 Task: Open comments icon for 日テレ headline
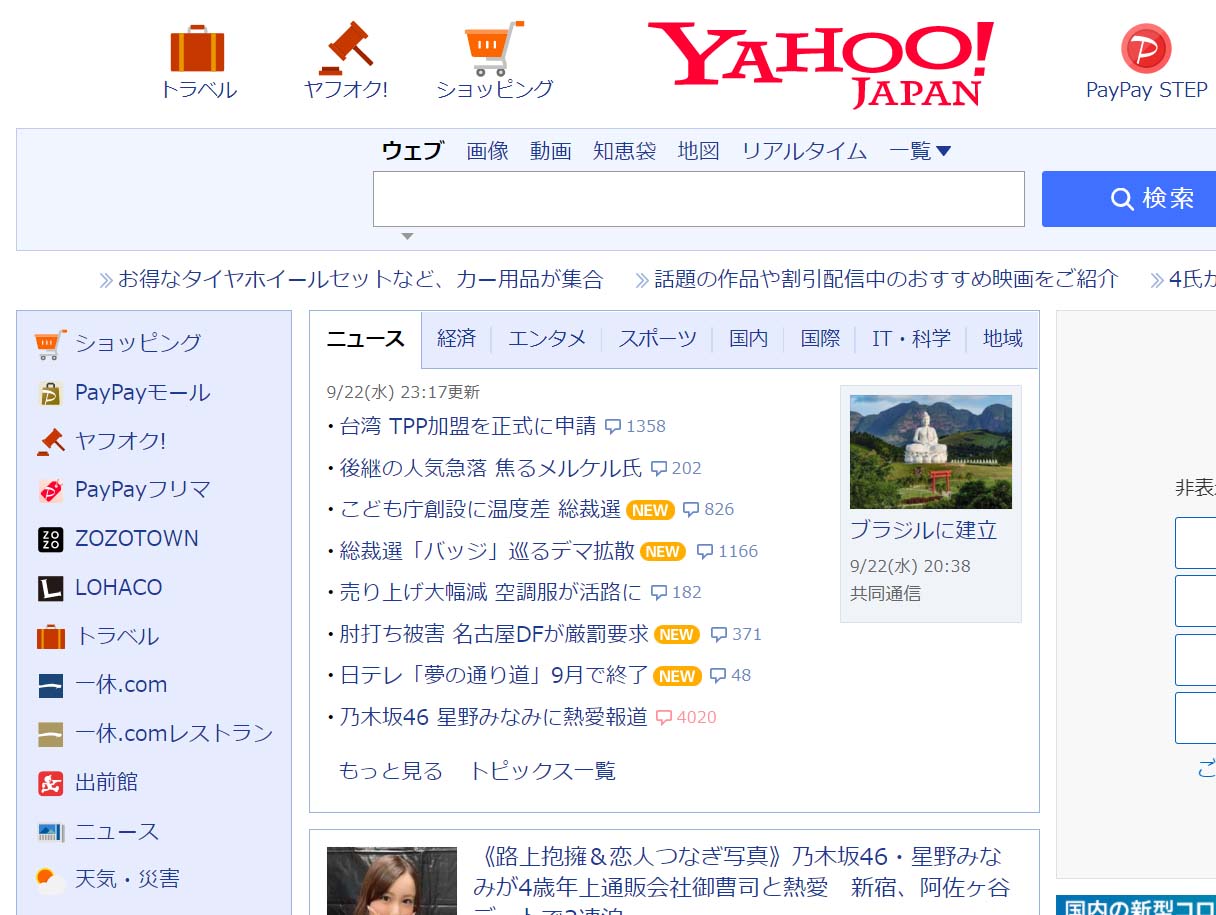718,676
